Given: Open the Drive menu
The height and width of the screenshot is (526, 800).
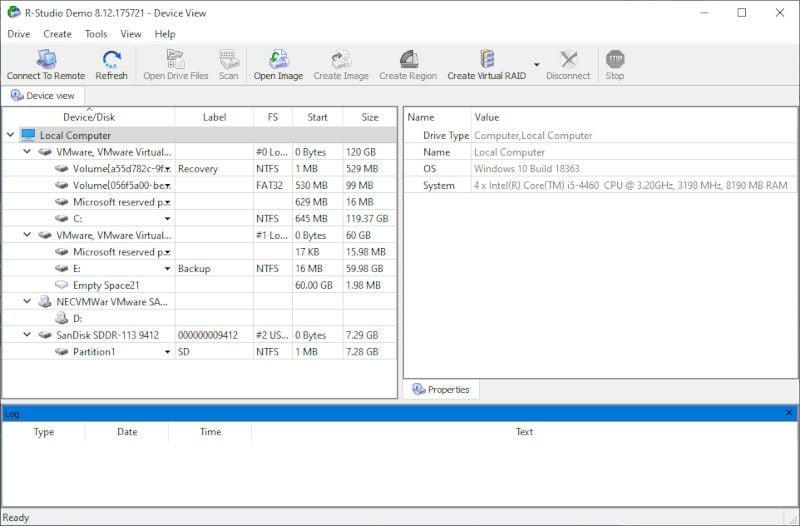Looking at the screenshot, I should coord(19,34).
